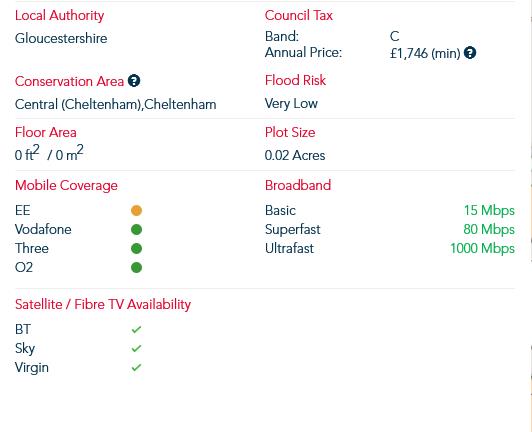Select the Sky availability checkmark
Screen dimensions: 532x432
[x=136, y=349]
